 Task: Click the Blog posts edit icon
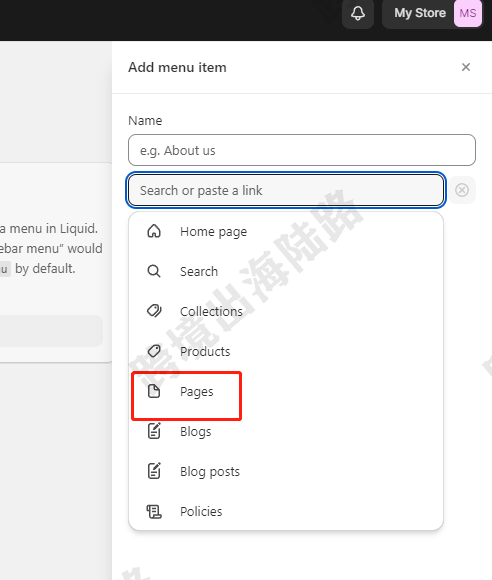tap(154, 471)
